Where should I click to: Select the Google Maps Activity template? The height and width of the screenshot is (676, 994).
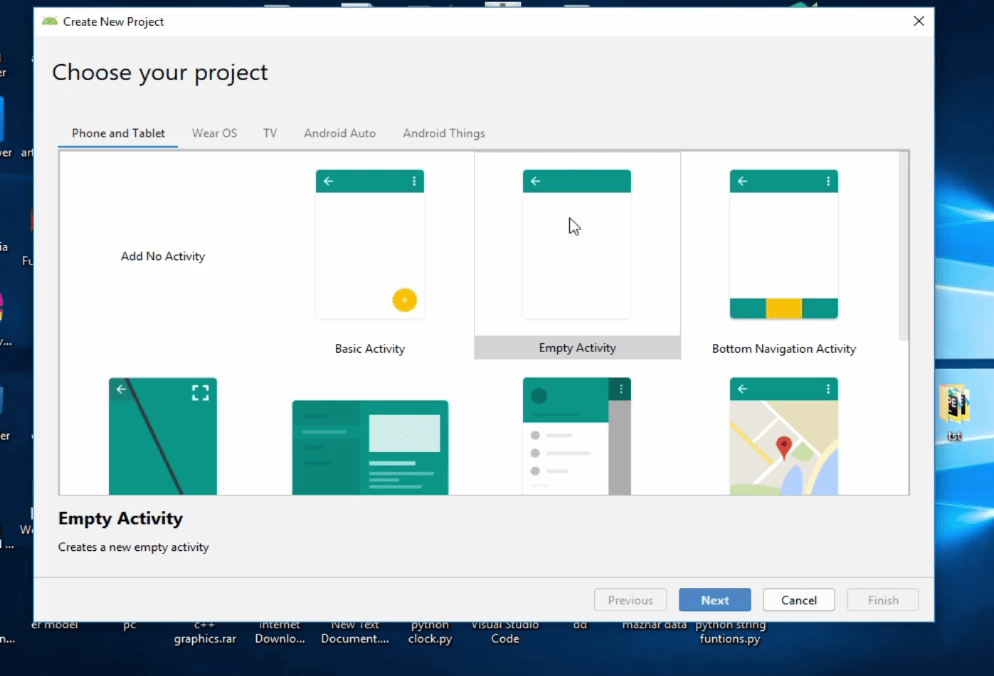click(783, 436)
